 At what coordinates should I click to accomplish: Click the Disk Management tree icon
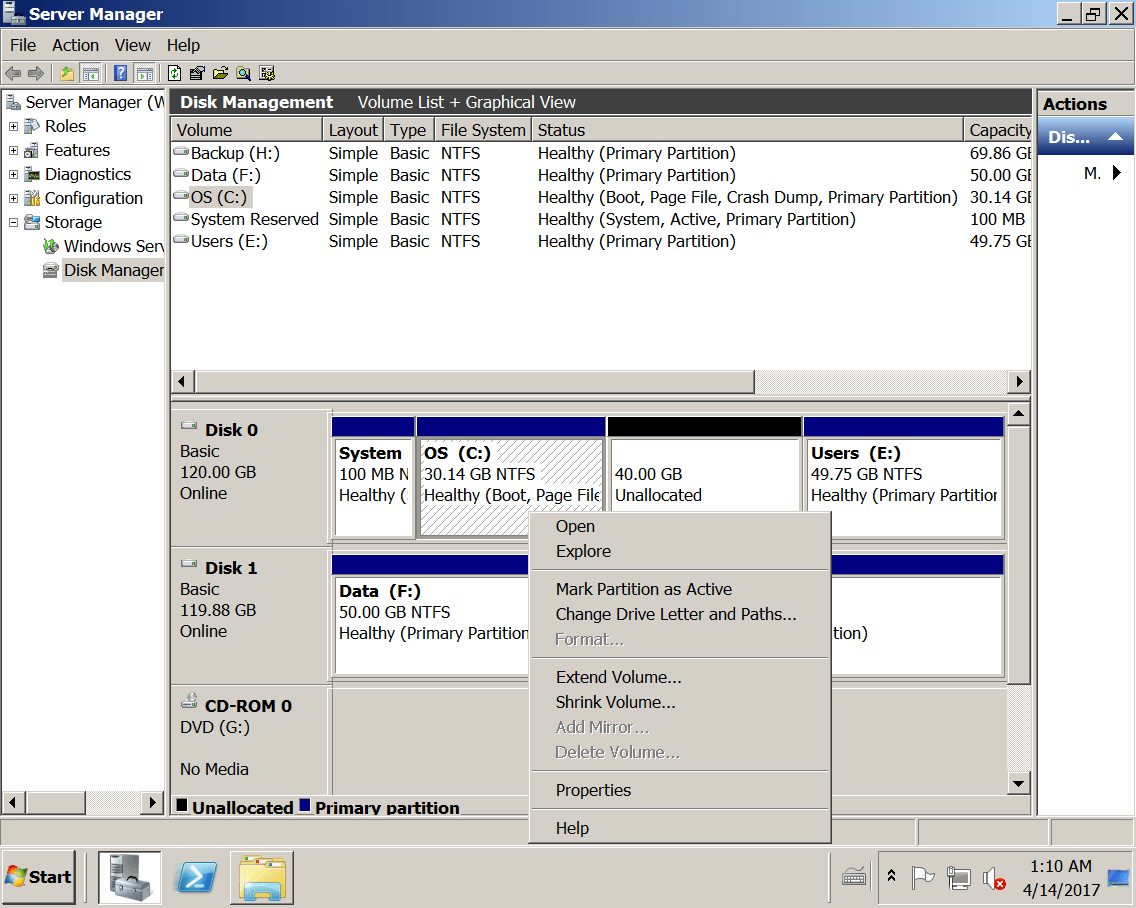51,270
